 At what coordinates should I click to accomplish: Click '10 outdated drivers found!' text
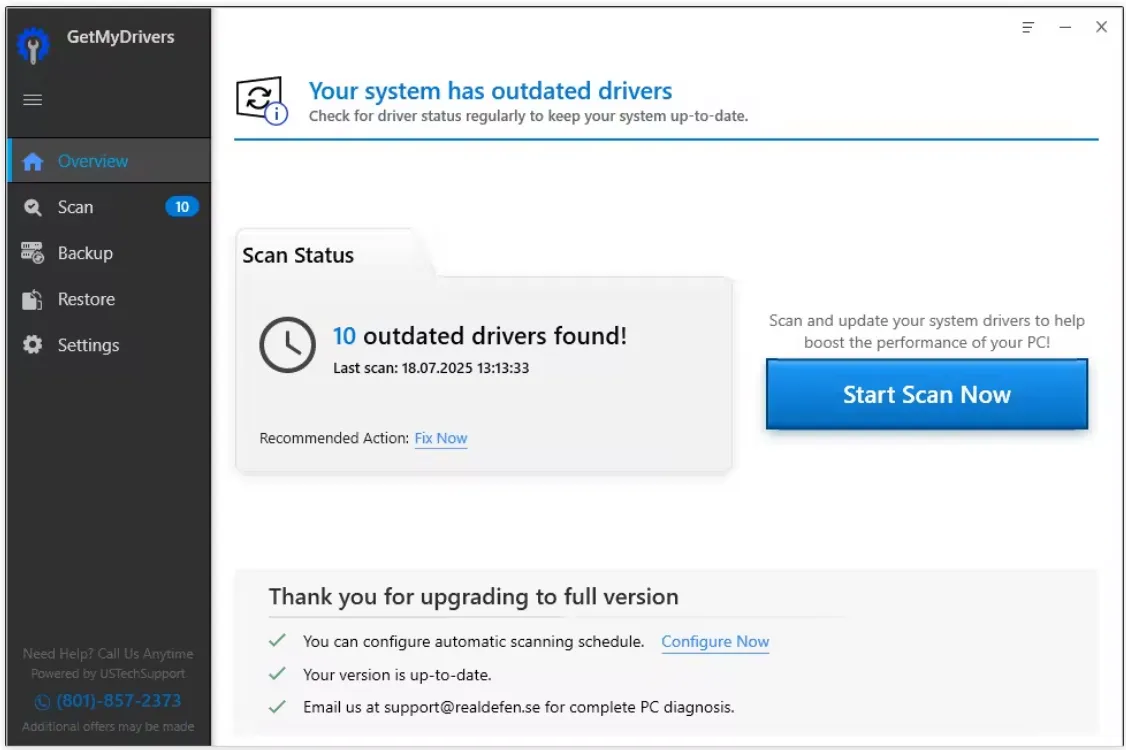point(480,335)
